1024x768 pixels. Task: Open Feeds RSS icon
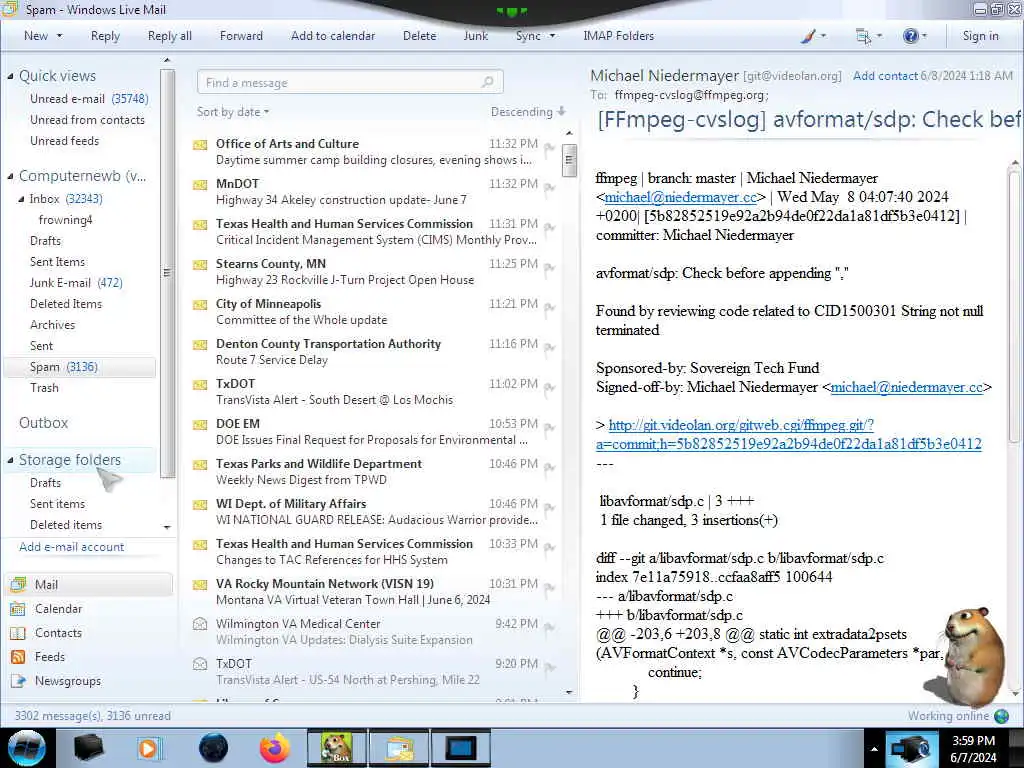coord(18,657)
